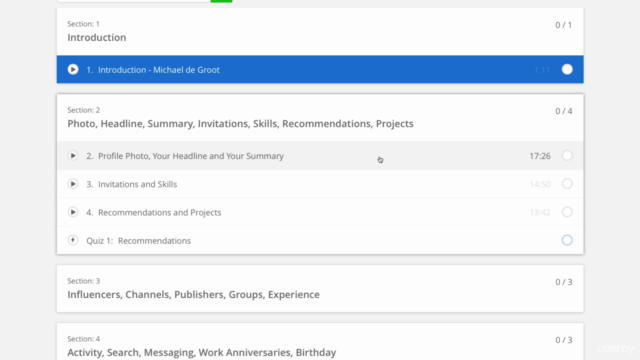The width and height of the screenshot is (640, 360).
Task: Open Quiz 1: Recommendations
Action: click(x=320, y=240)
